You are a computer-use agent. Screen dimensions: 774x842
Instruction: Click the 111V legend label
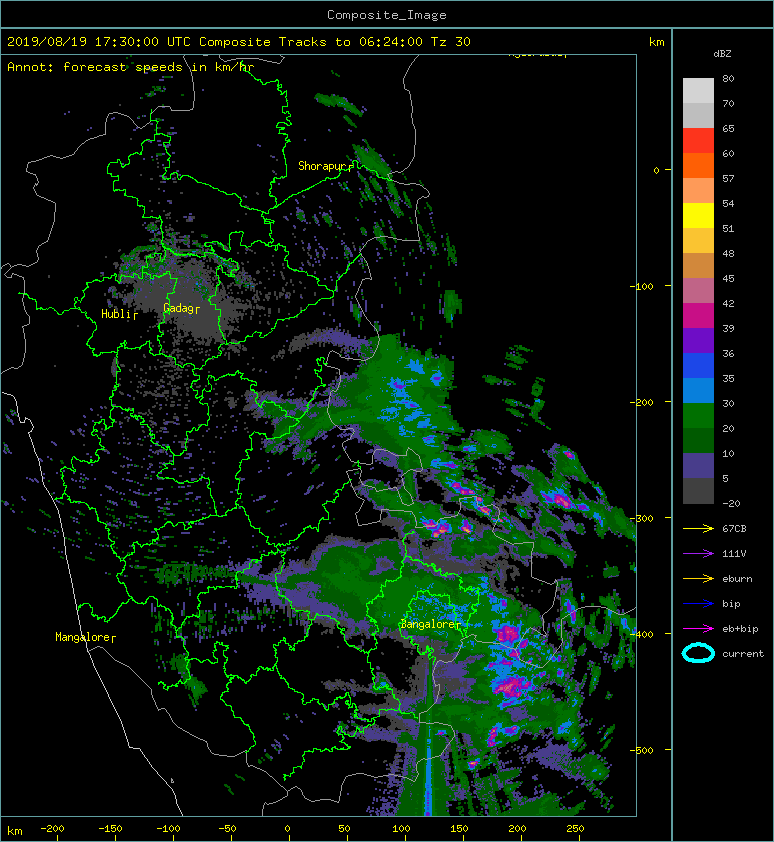[x=734, y=554]
